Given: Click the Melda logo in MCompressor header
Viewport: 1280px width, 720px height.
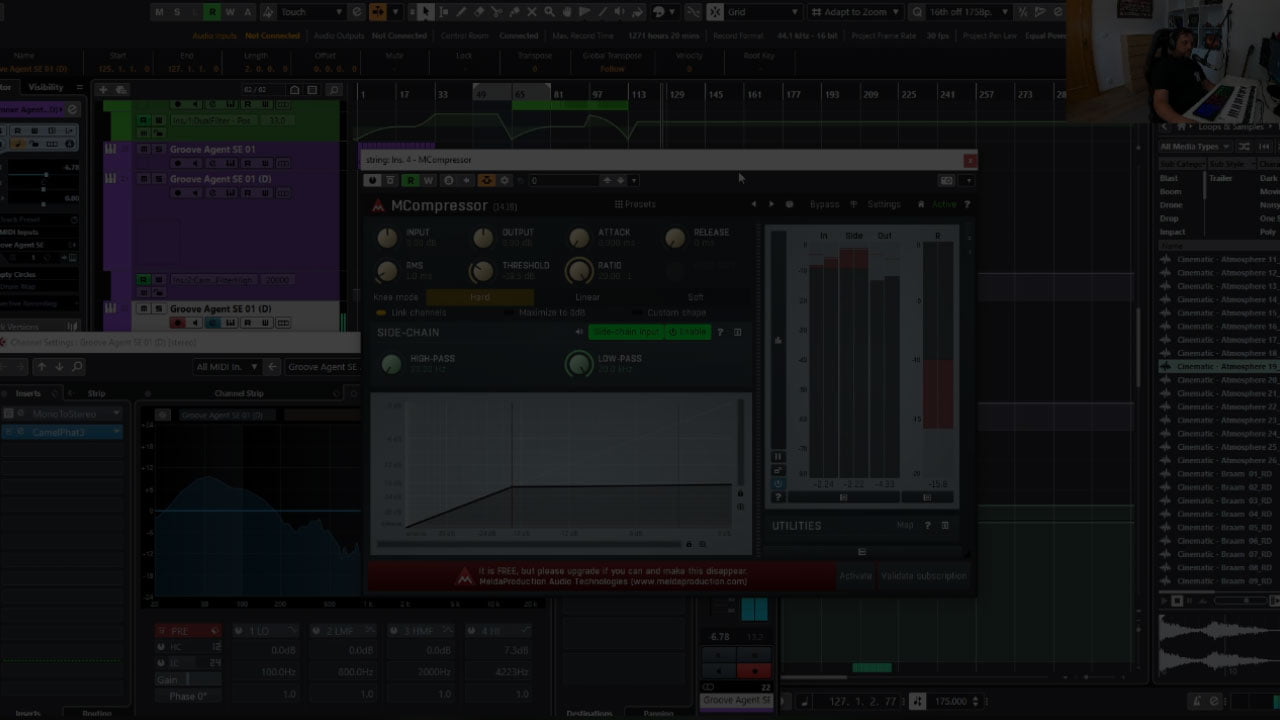Looking at the screenshot, I should click(x=378, y=205).
